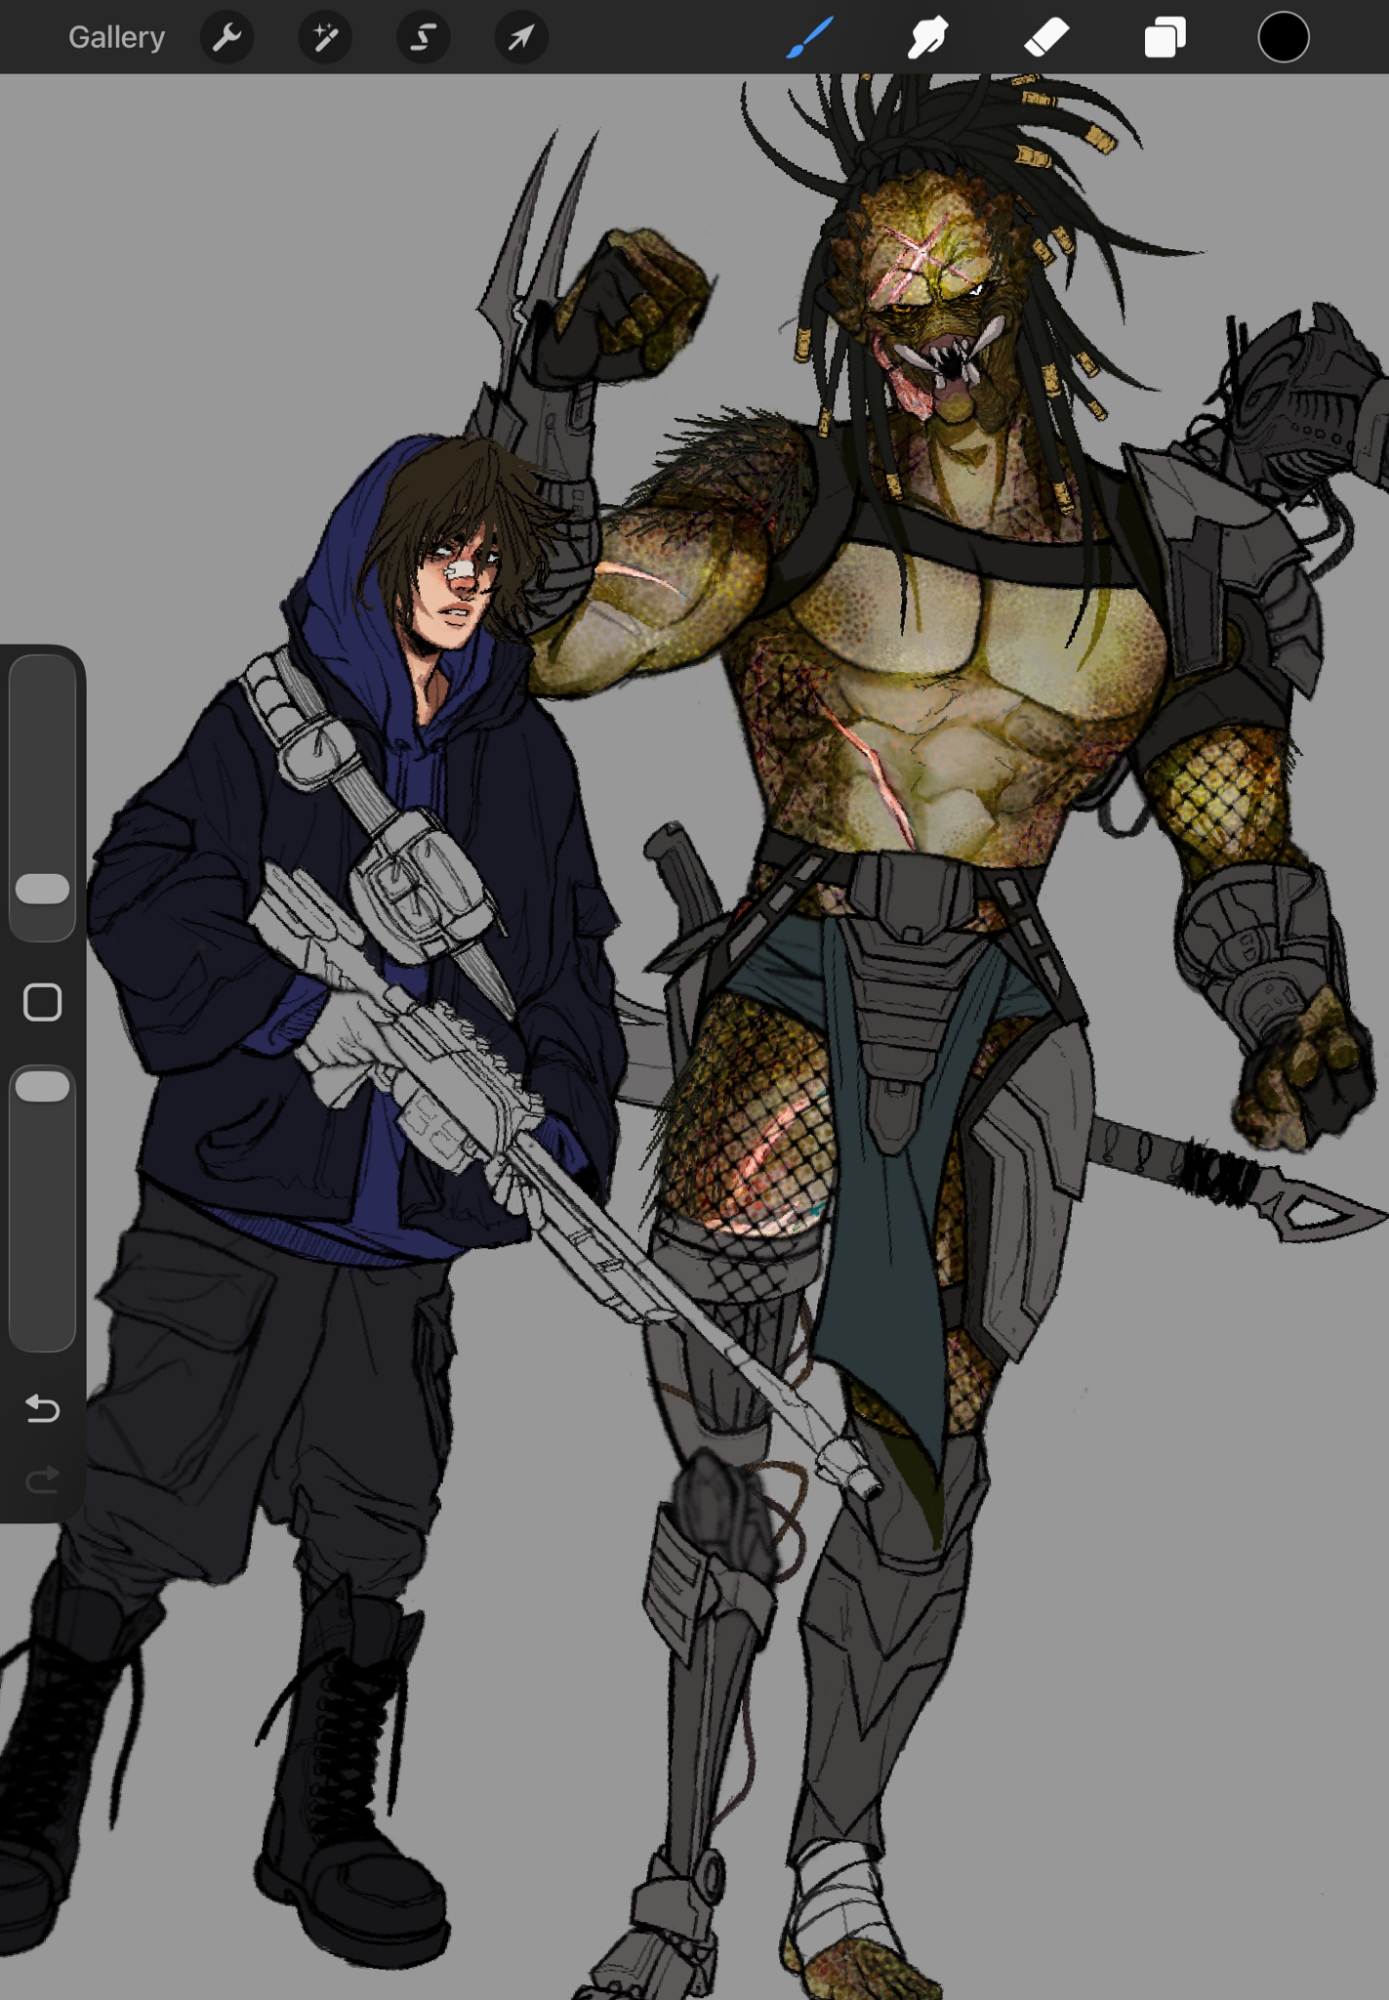Viewport: 1389px width, 2000px height.
Task: Undo the last stroke
Action: coord(42,1409)
